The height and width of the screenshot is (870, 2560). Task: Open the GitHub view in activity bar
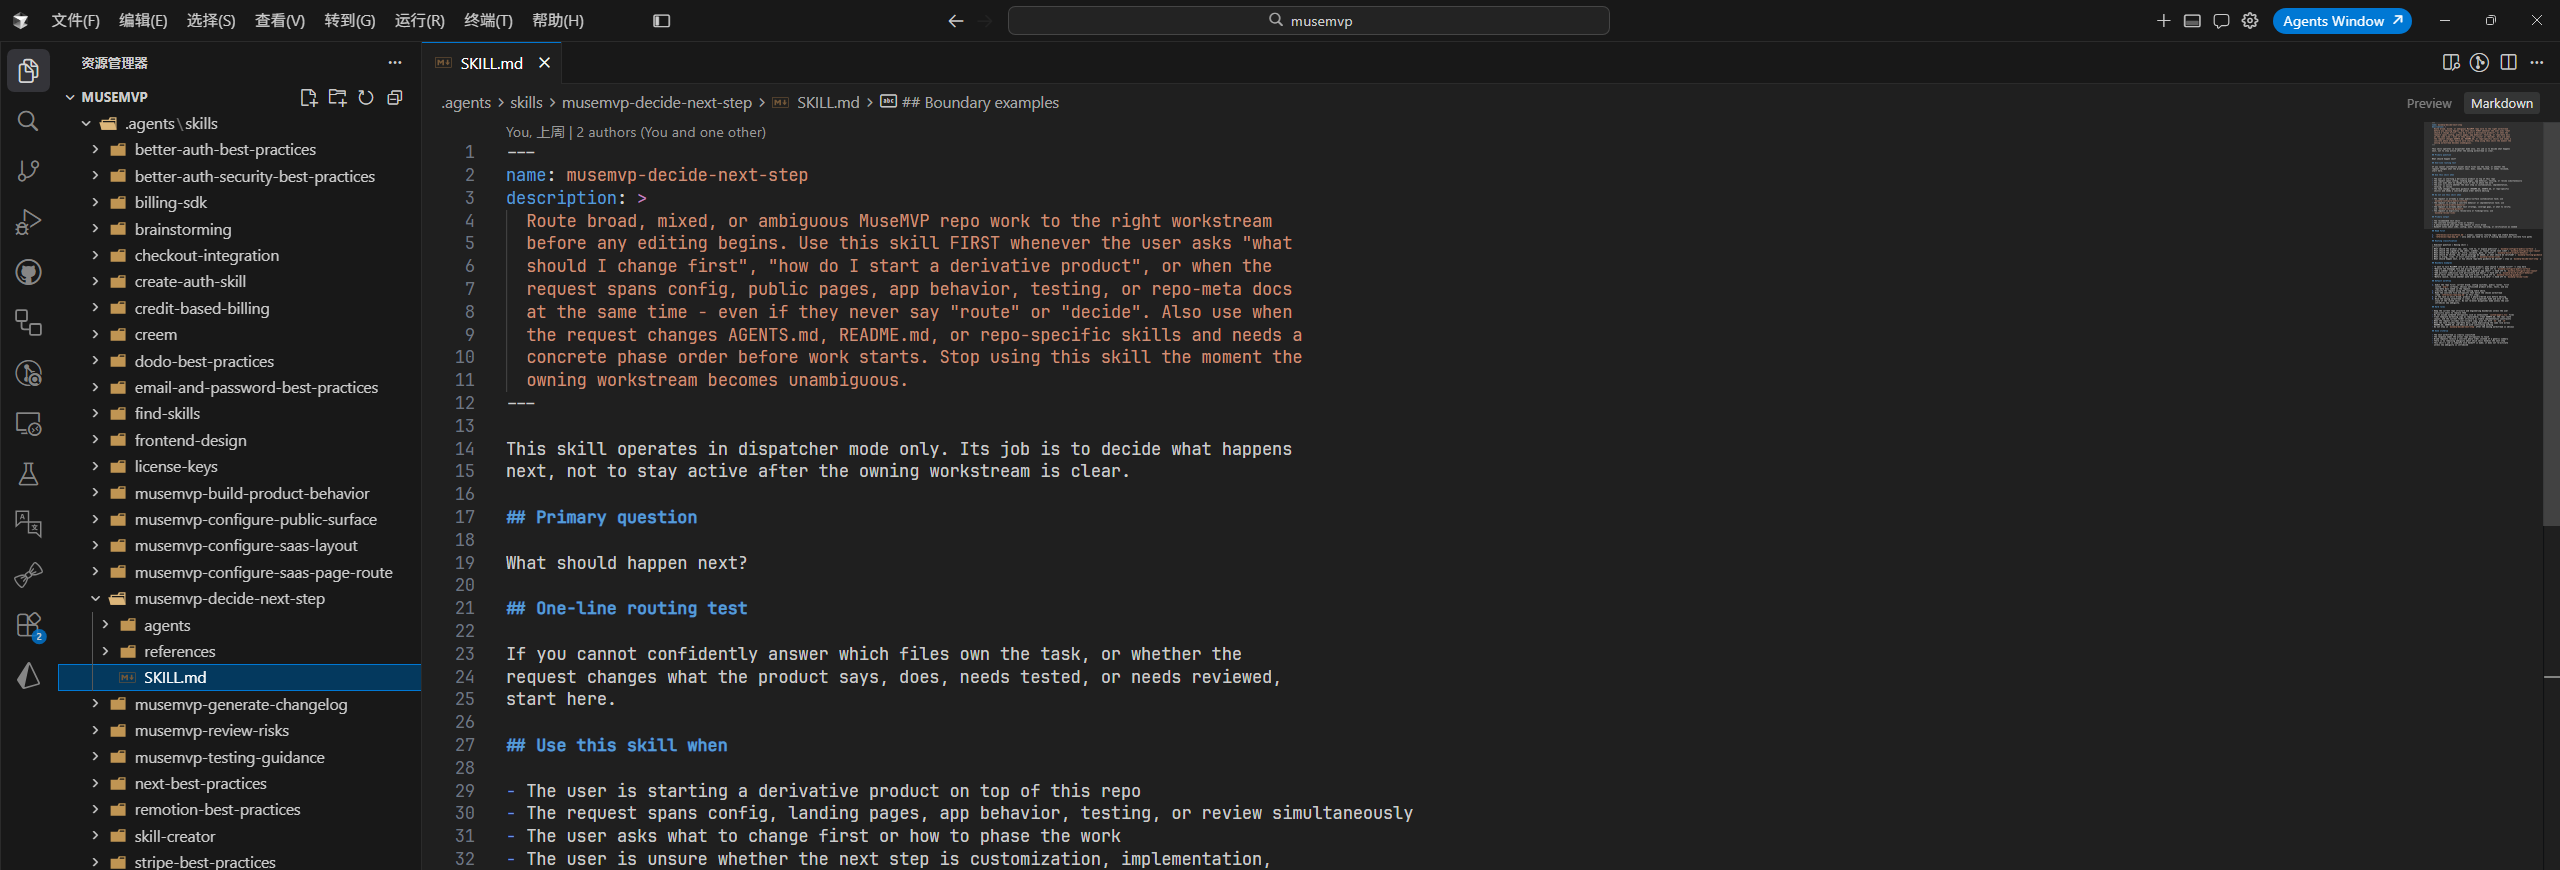(x=28, y=272)
